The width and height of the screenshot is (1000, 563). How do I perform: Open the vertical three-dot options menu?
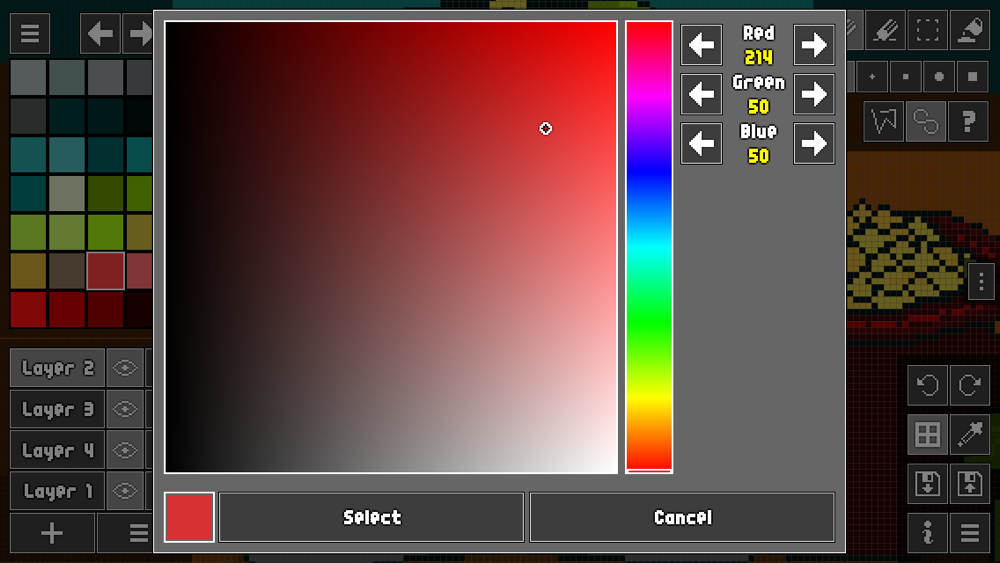tap(982, 281)
